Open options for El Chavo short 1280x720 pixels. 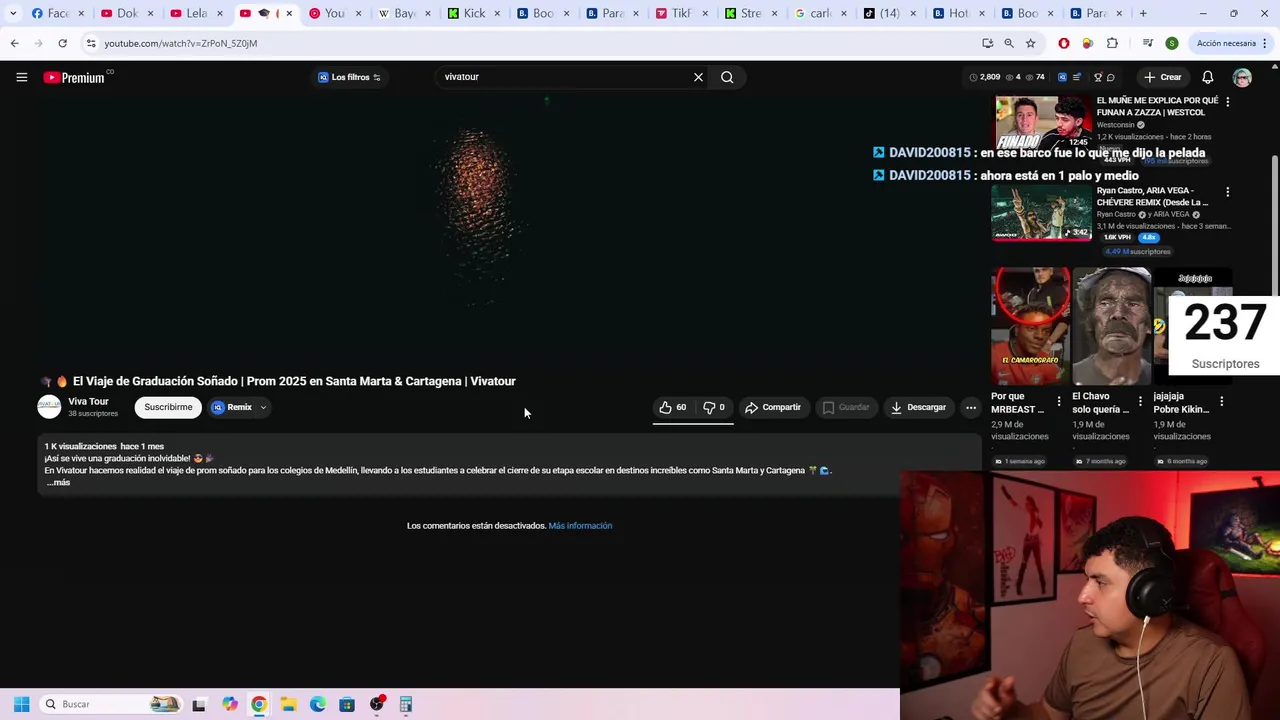point(1140,401)
